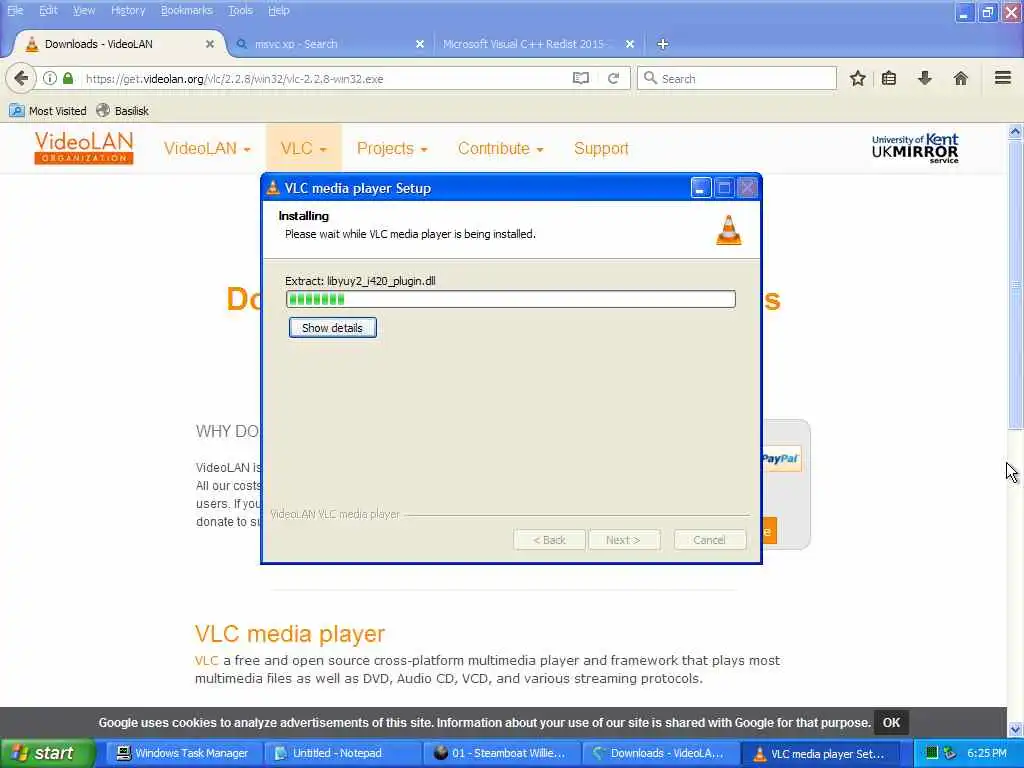Screen dimensions: 1024x768
Task: Click the University of Kent UK Mirror logo
Action: [915, 148]
